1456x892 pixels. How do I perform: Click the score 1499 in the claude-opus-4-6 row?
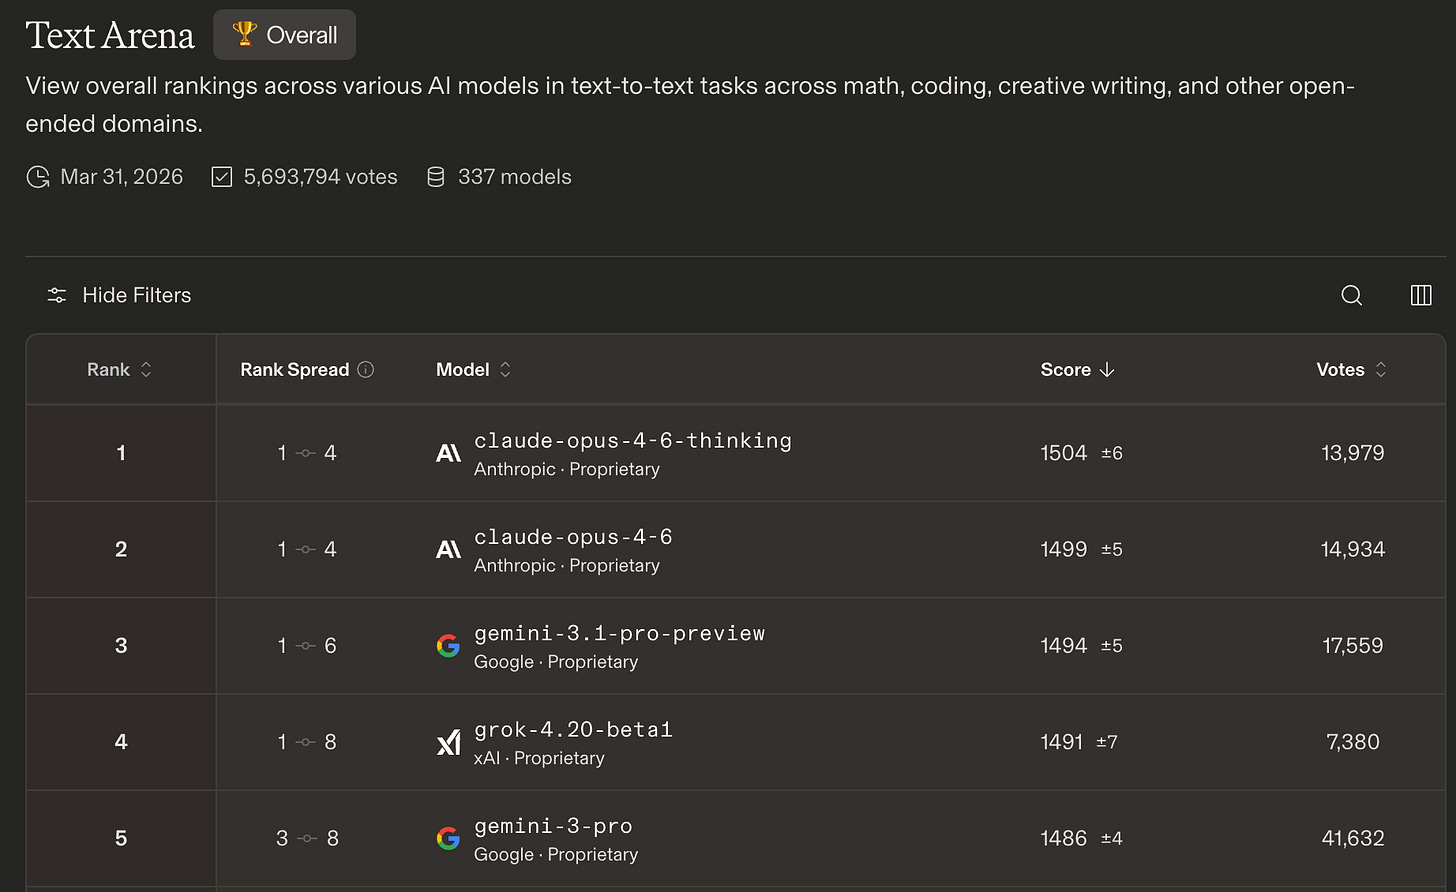1063,549
